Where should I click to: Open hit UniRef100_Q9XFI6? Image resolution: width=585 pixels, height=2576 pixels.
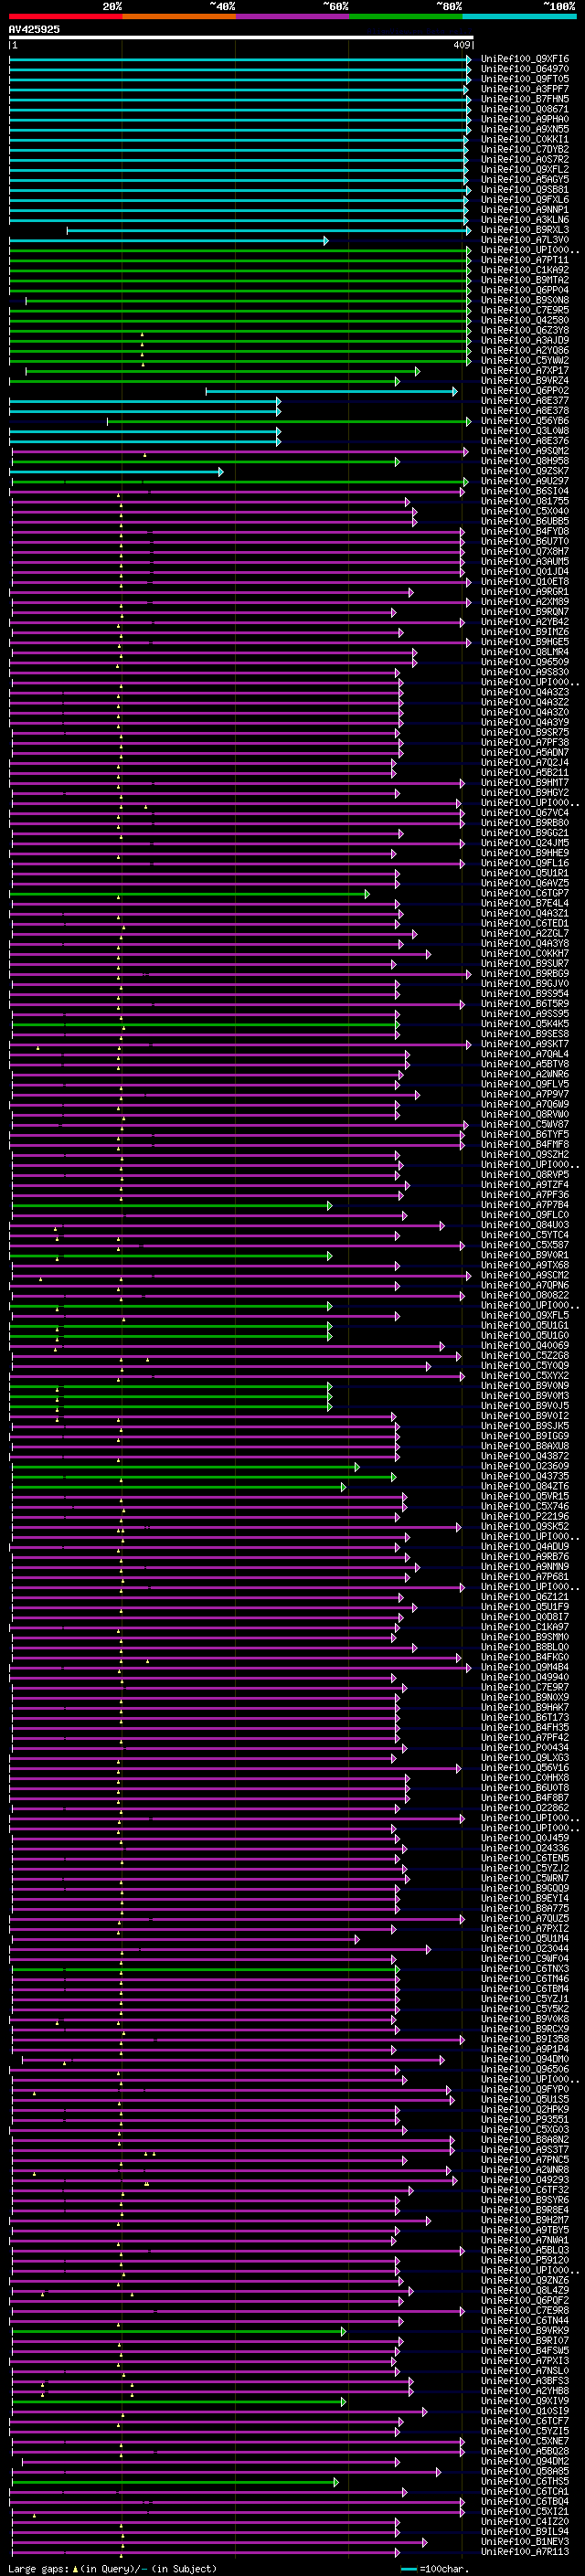(x=524, y=59)
